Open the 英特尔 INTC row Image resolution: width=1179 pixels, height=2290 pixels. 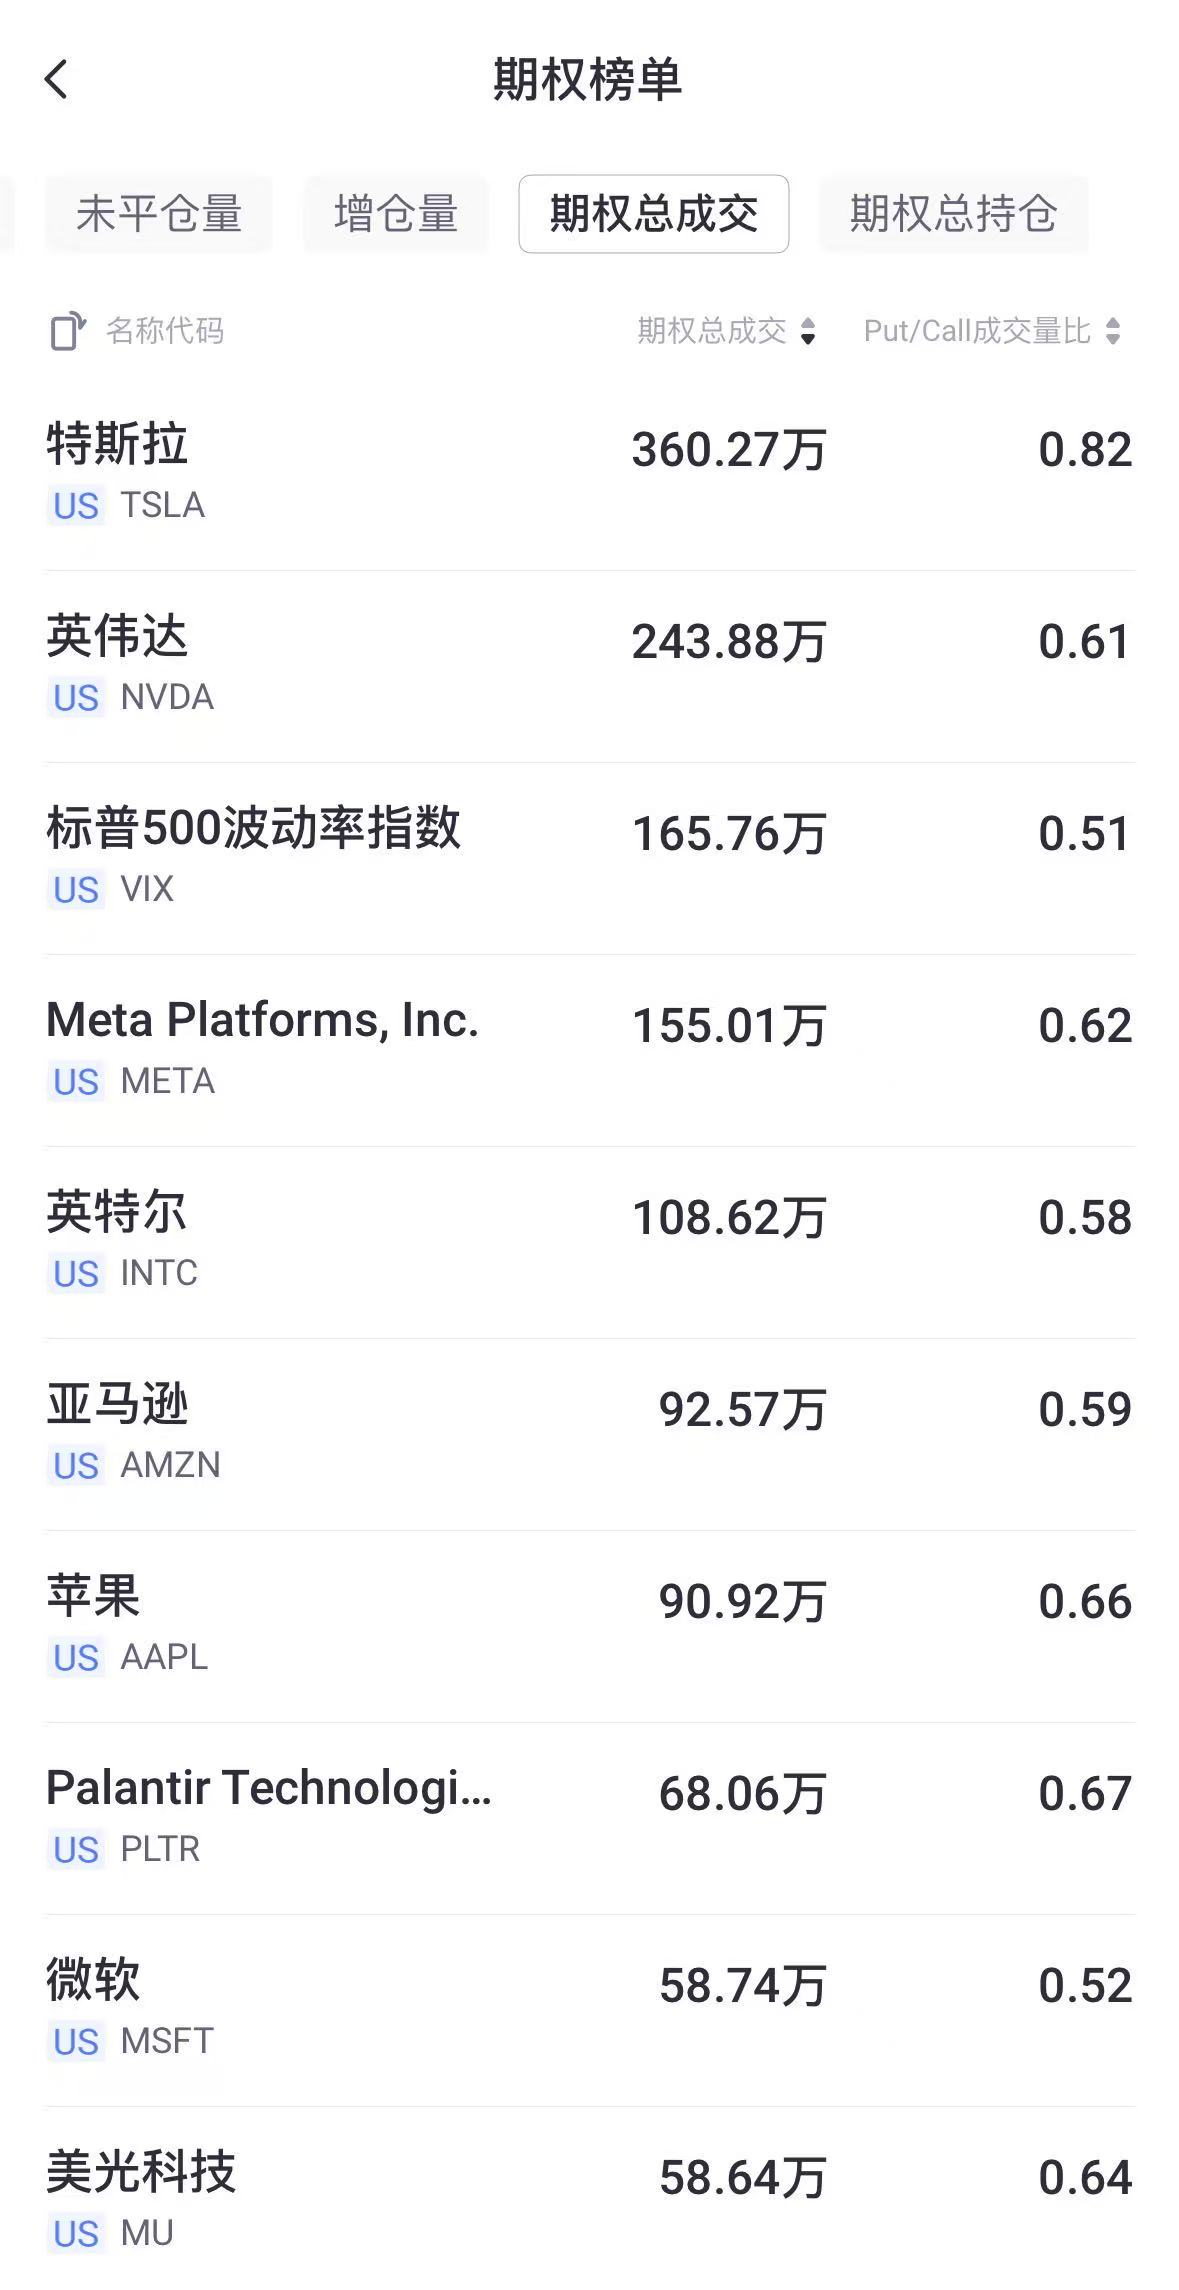pos(589,1242)
